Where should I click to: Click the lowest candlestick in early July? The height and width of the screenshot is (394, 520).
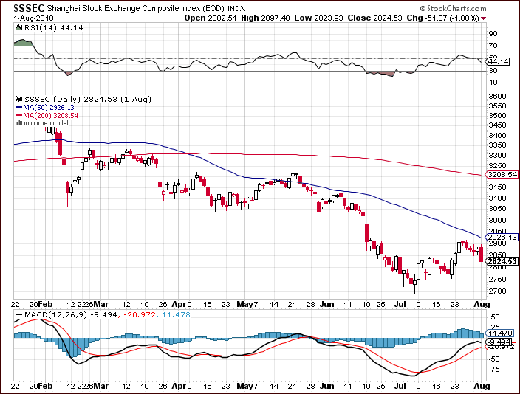415,283
